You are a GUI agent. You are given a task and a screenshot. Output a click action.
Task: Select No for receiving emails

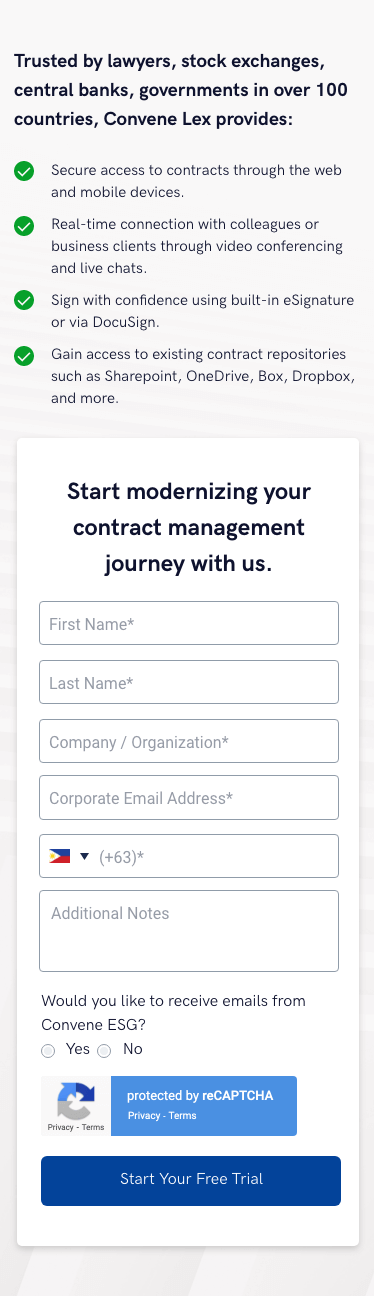(x=104, y=1050)
